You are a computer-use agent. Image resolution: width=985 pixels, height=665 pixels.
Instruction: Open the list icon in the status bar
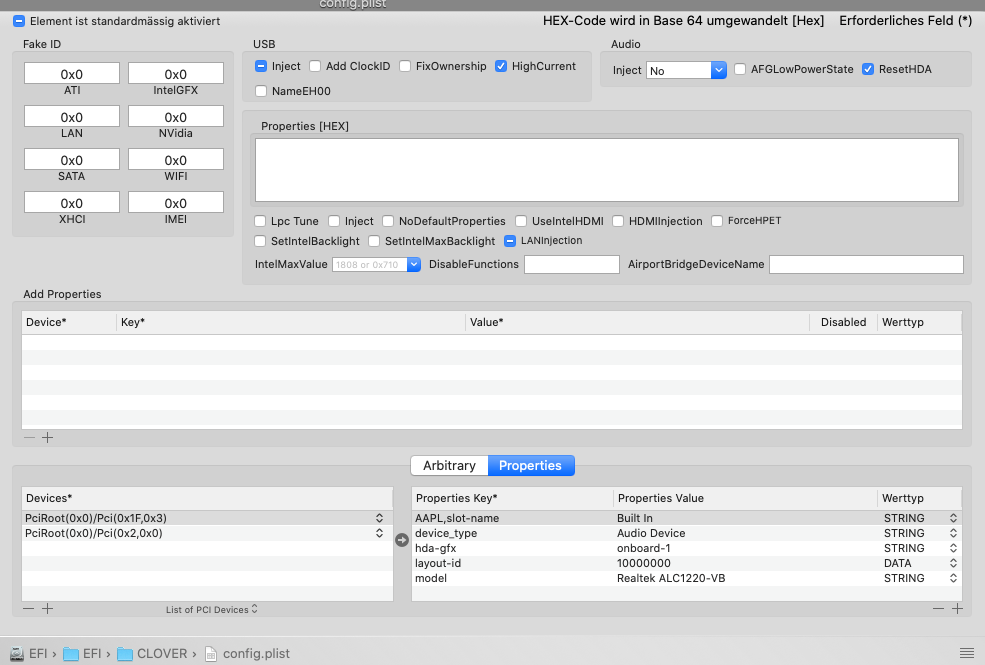pyautogui.click(x=967, y=653)
